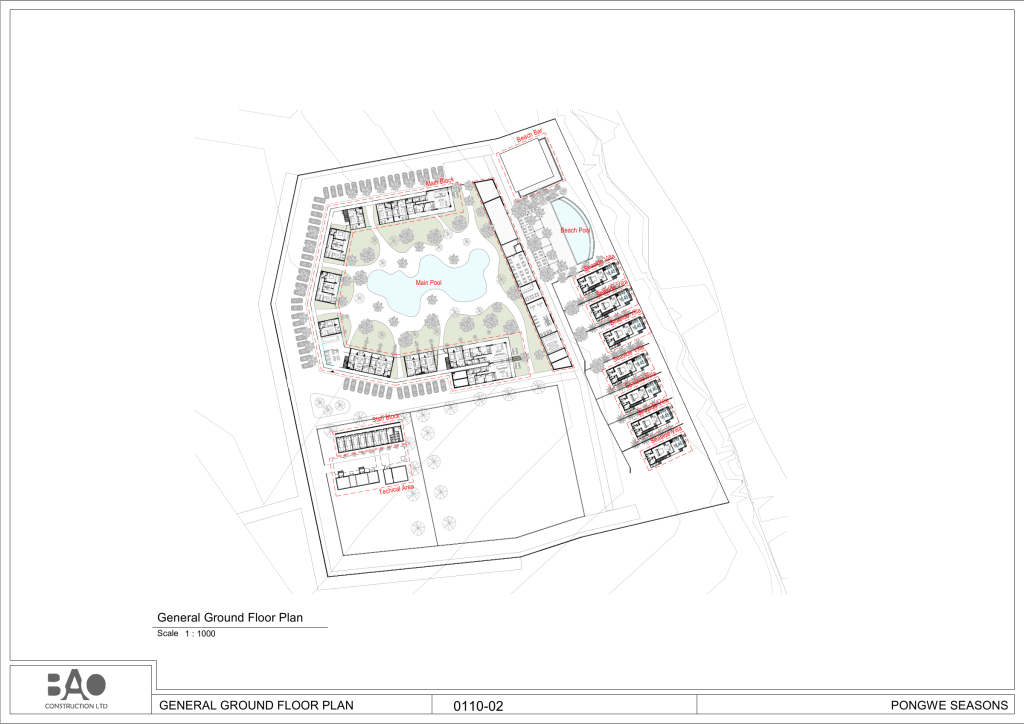The height and width of the screenshot is (724, 1024).
Task: Click the "Beach Bar" label
Action: (530, 136)
